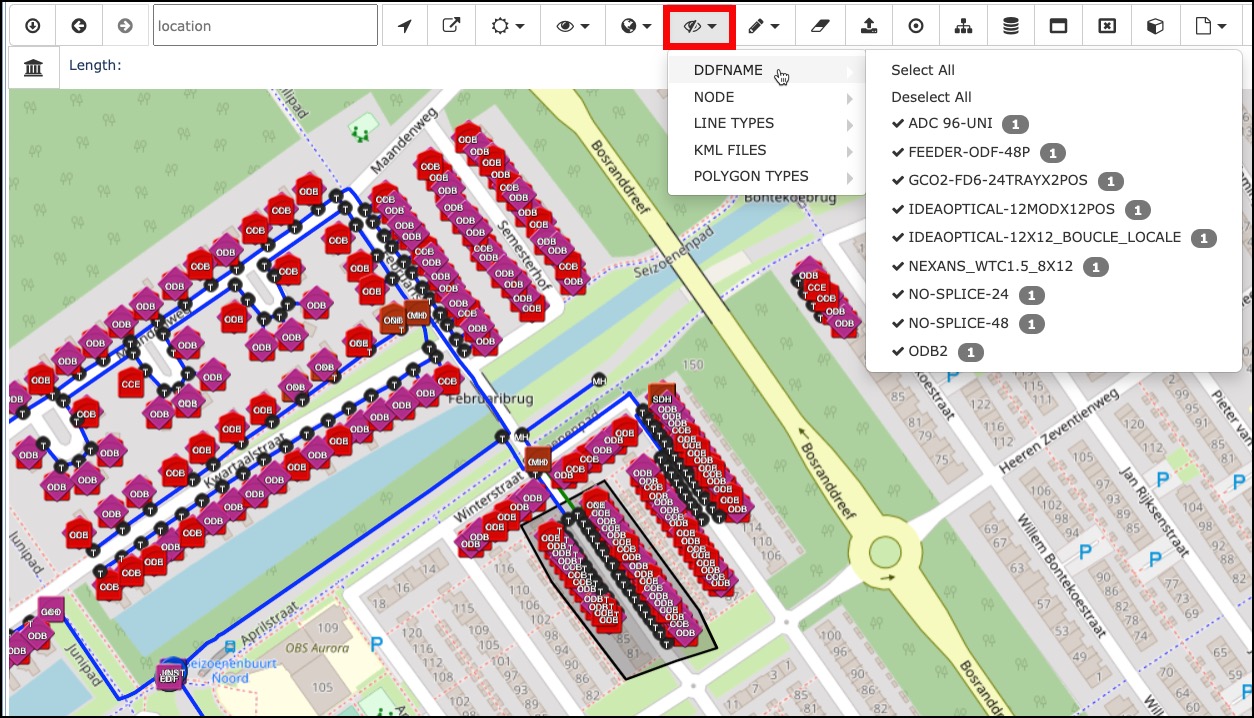Click the location arrow navigate icon
Screen dimensions: 1254x718
404,26
